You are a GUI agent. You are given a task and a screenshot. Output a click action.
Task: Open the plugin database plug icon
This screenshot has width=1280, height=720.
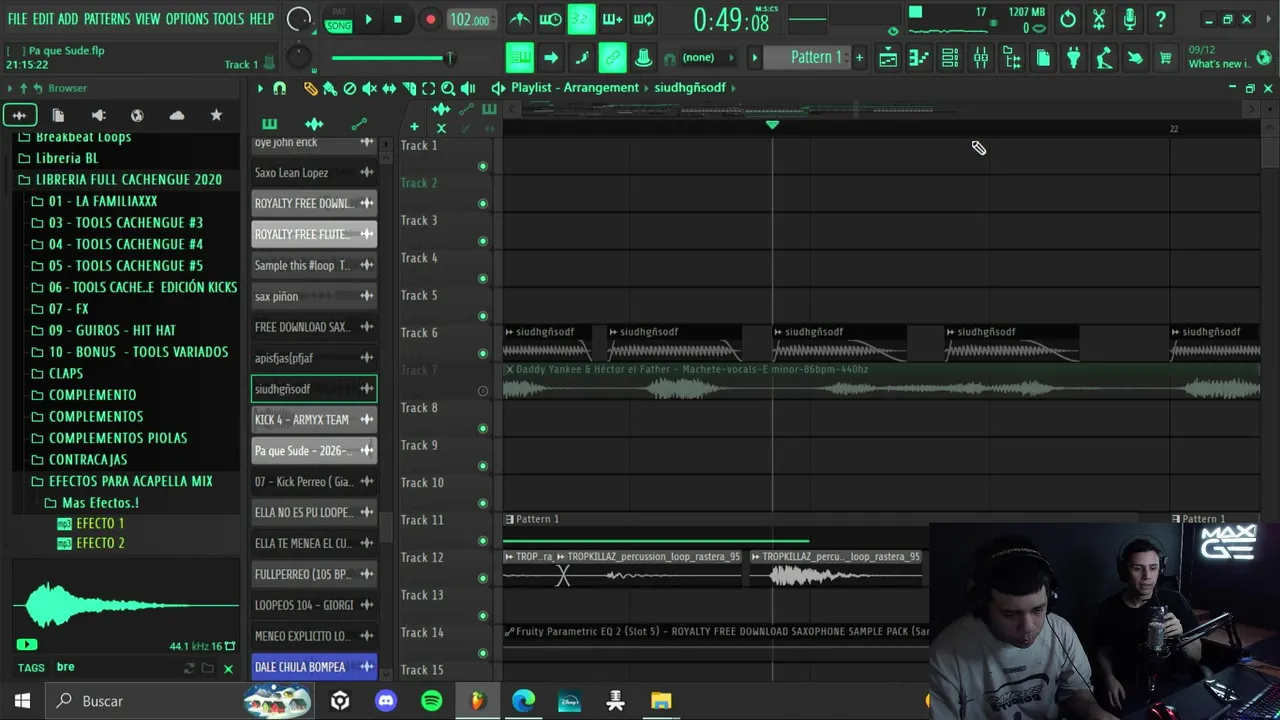(1073, 58)
